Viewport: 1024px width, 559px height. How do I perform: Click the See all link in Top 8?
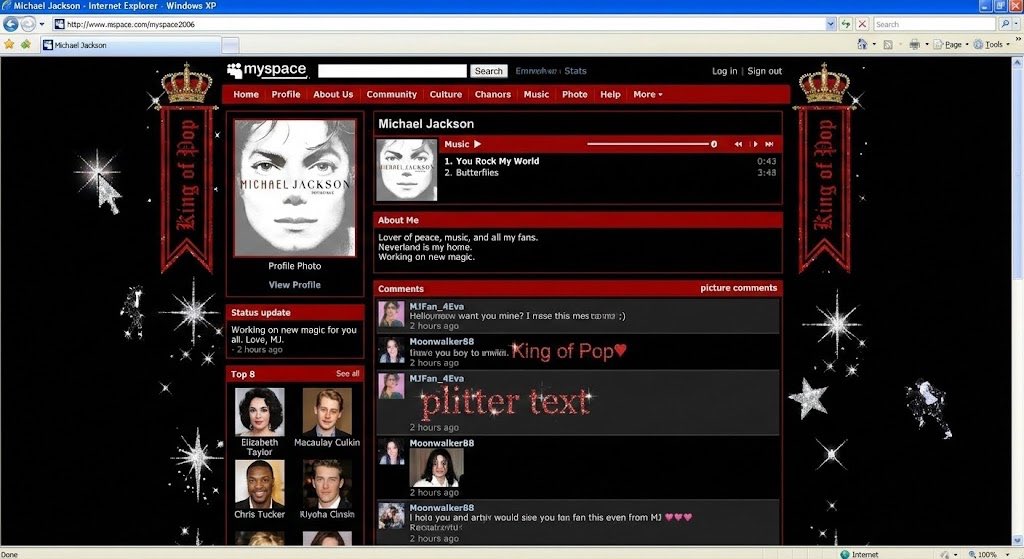click(347, 374)
